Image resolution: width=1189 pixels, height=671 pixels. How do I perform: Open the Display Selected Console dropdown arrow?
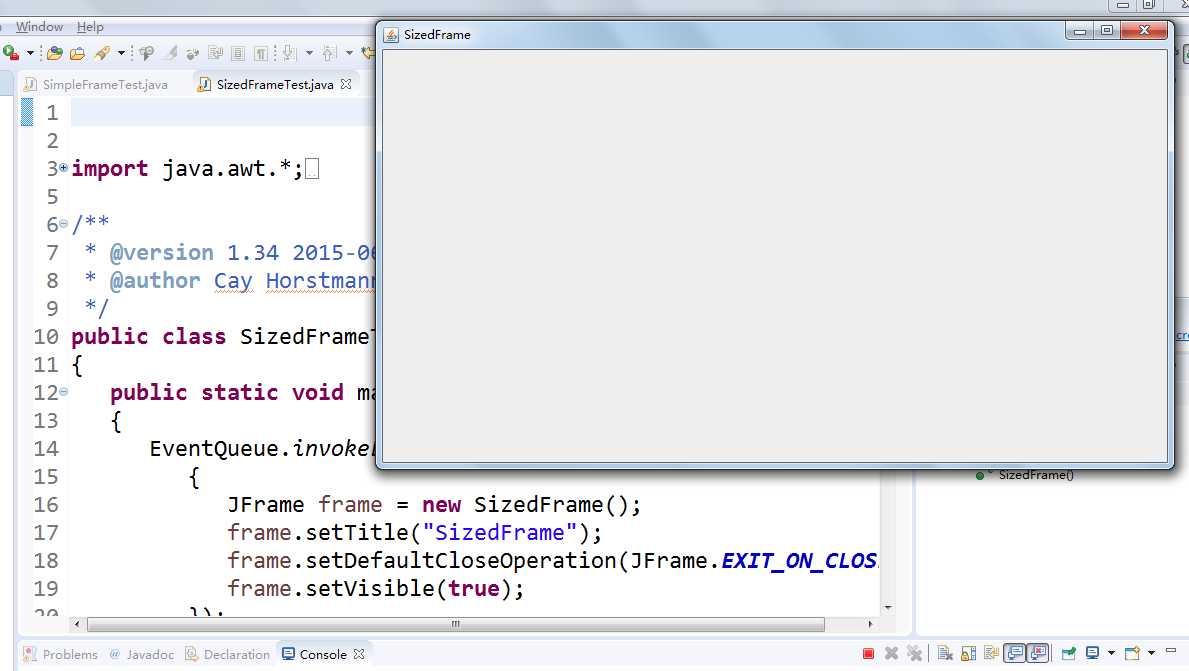[1112, 654]
